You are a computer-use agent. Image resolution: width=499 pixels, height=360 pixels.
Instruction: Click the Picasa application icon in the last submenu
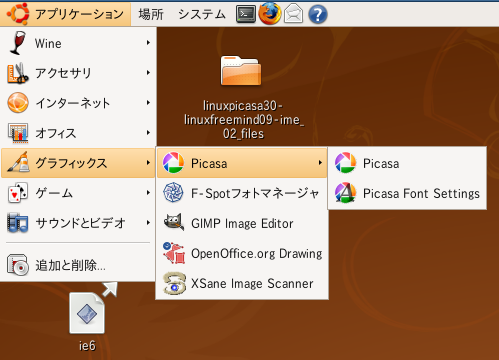(345, 163)
